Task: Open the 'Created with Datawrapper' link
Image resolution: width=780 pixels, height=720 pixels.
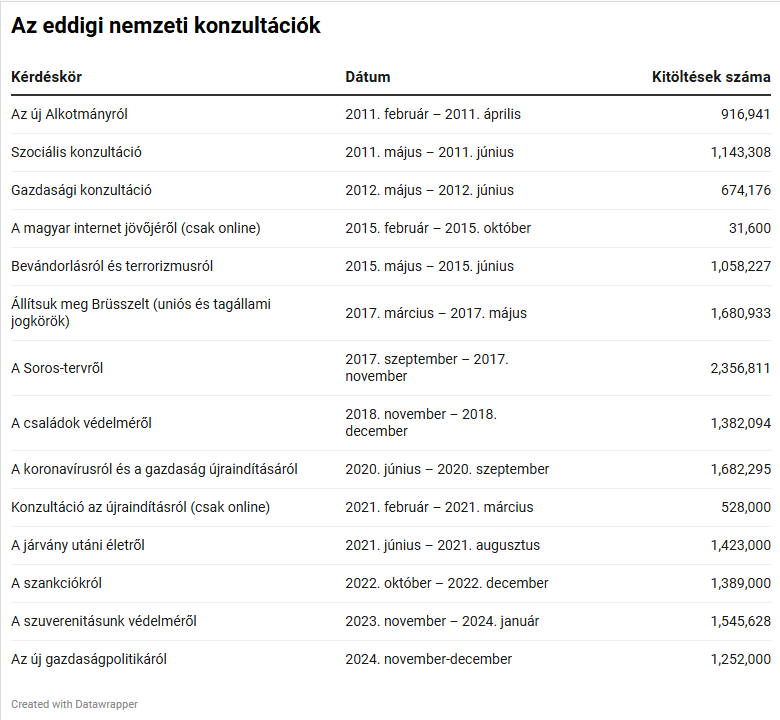Action: 75,704
